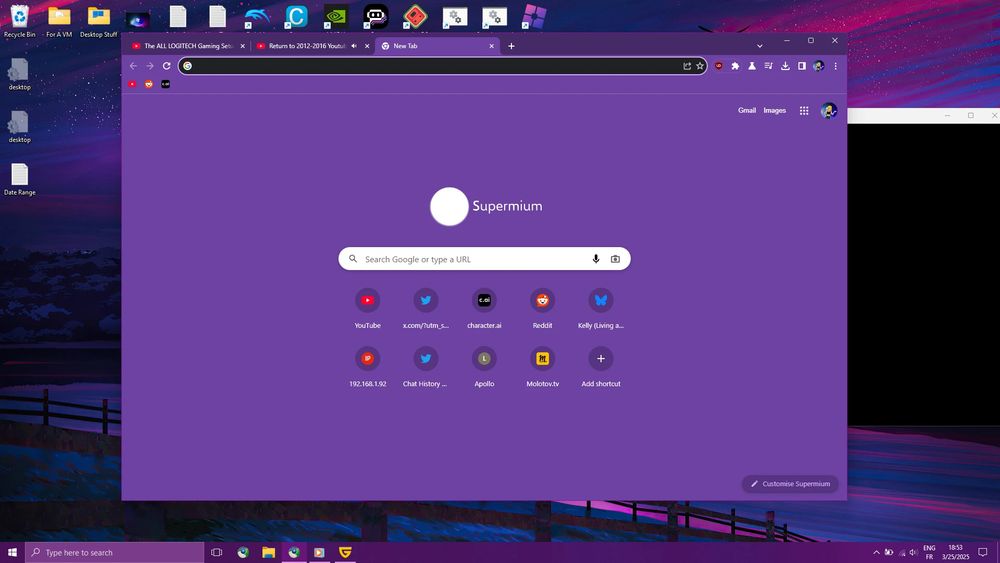The image size is (1000, 563).
Task: Click the share page icon in address bar
Action: tap(687, 66)
